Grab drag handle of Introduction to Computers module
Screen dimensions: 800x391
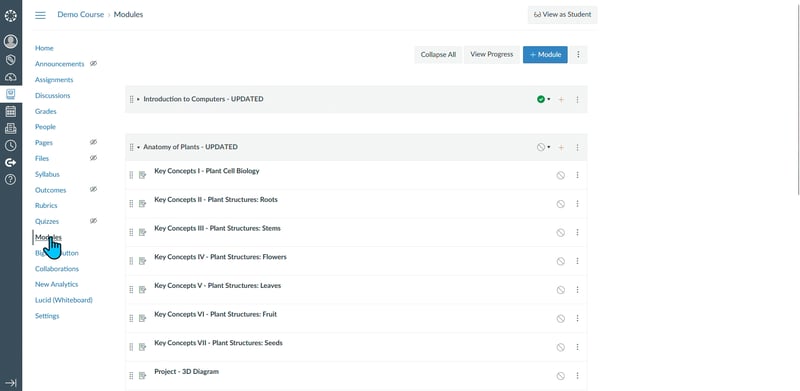131,100
